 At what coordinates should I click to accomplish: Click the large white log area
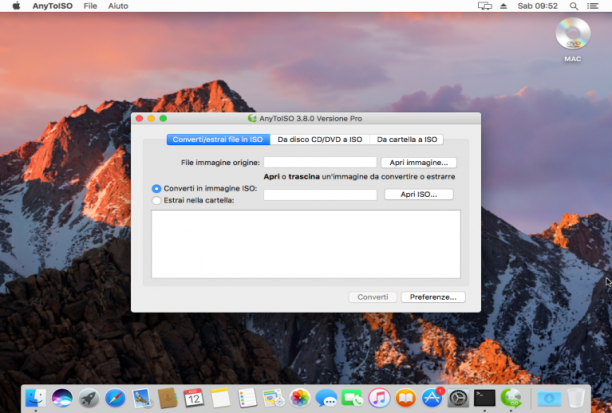pos(306,244)
